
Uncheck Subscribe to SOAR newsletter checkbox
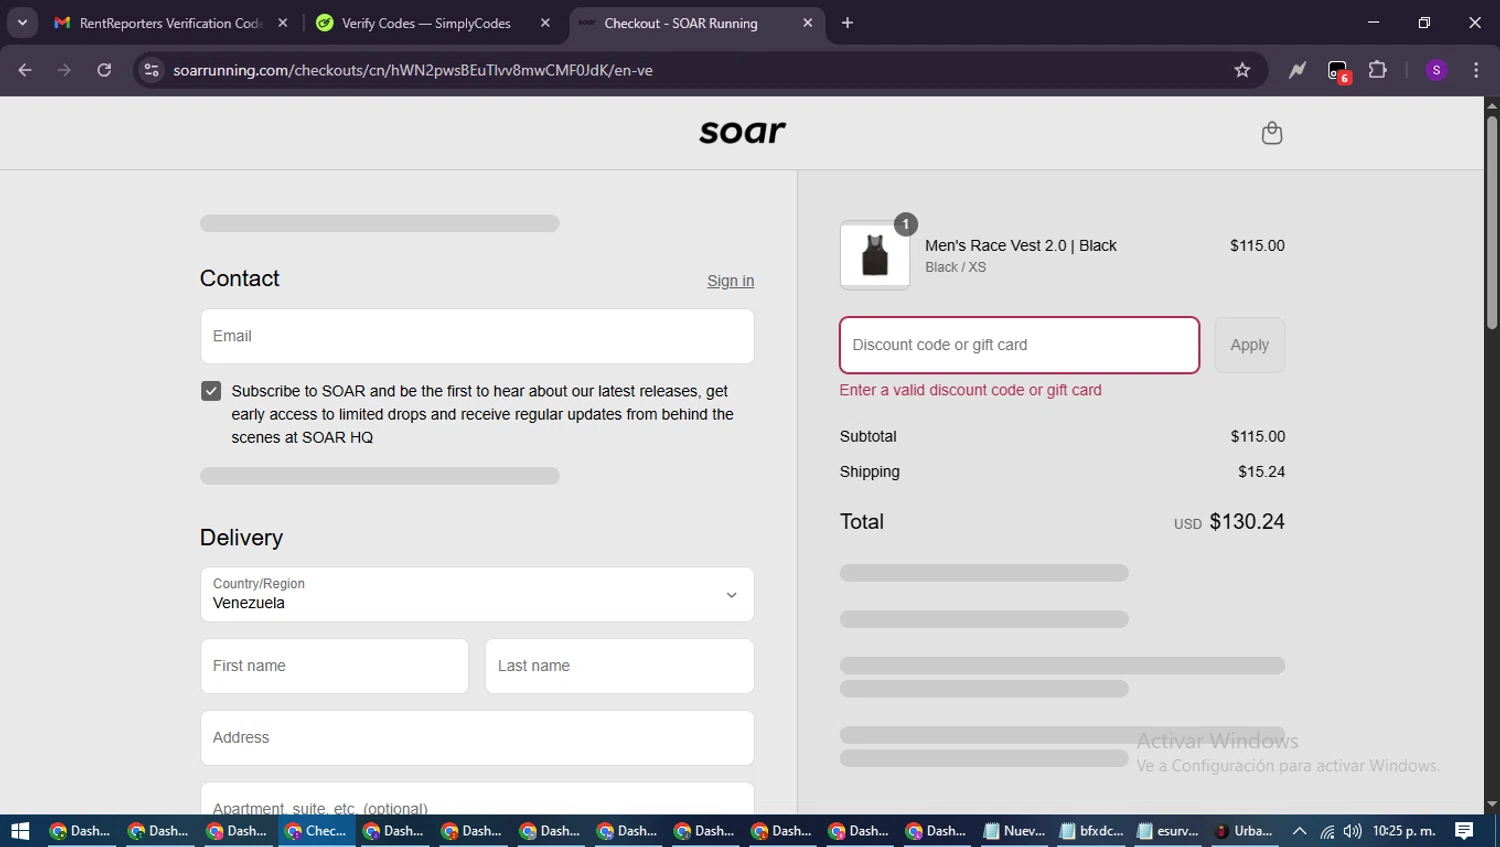coord(211,391)
